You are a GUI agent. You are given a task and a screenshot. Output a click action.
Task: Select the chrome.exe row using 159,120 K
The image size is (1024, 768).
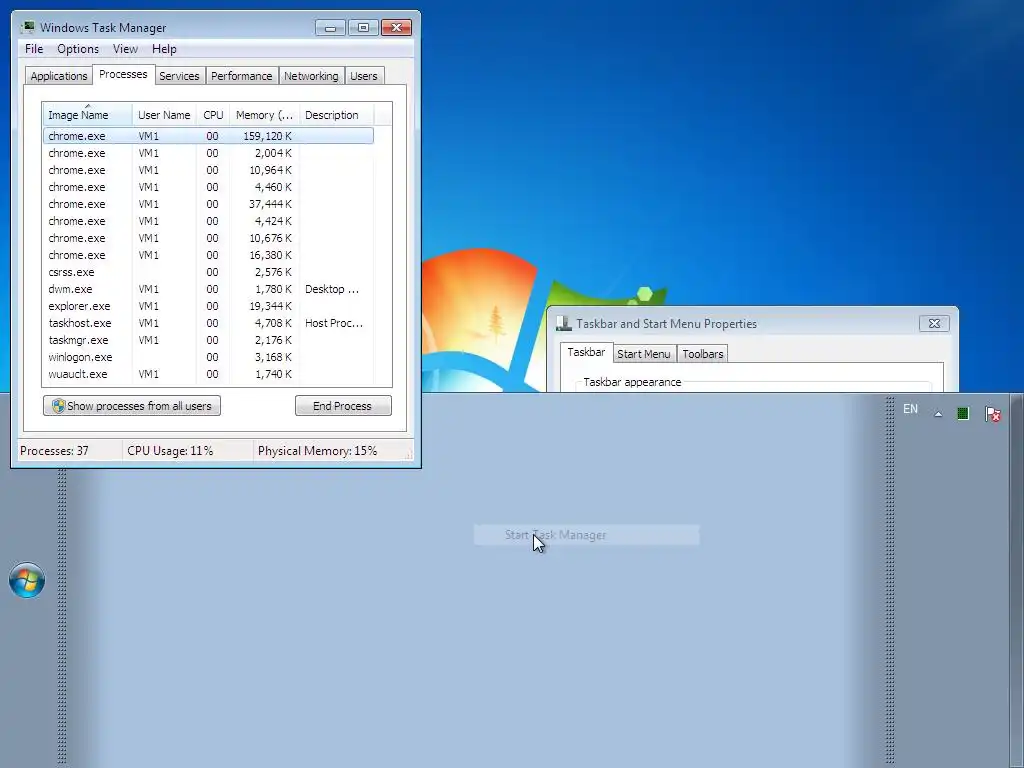208,136
